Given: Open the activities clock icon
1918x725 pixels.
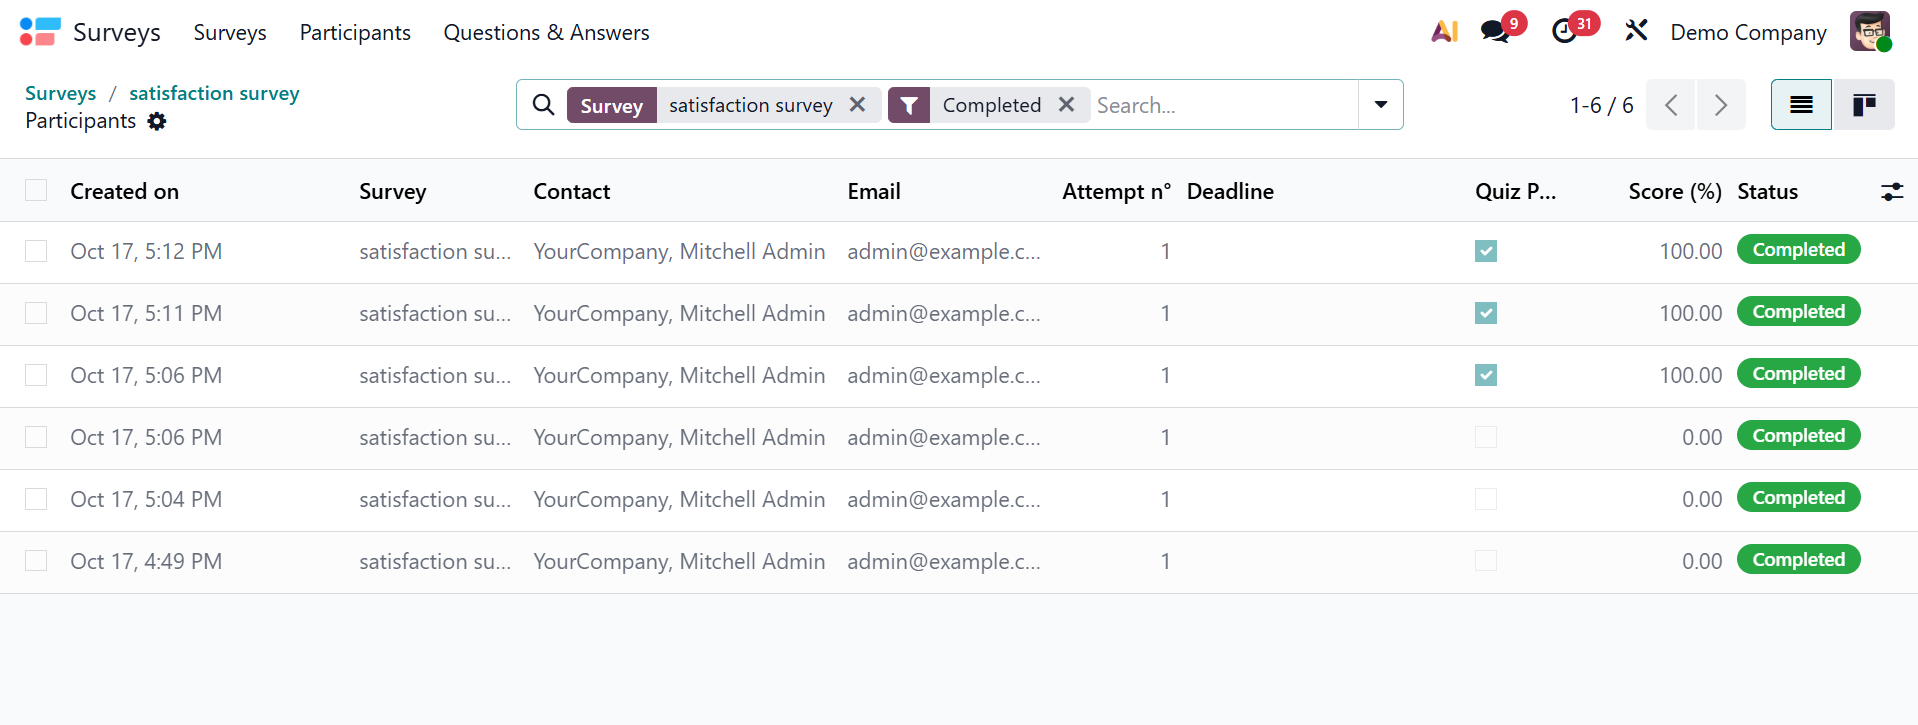Looking at the screenshot, I should 1565,32.
